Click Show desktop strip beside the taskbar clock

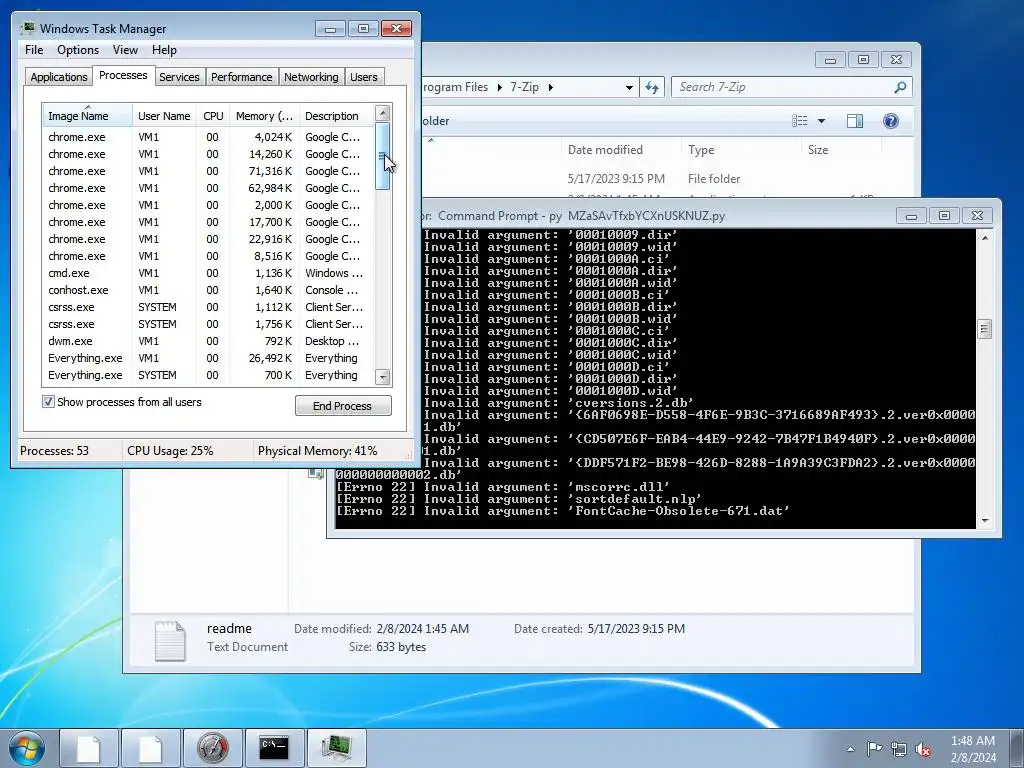(x=1019, y=748)
